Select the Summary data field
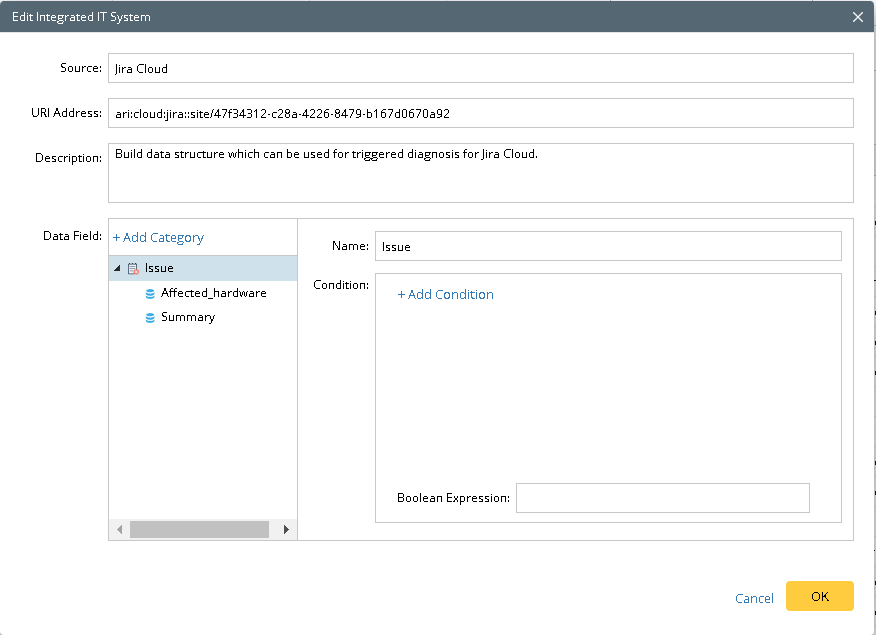Image resolution: width=876 pixels, height=635 pixels. click(x=189, y=316)
